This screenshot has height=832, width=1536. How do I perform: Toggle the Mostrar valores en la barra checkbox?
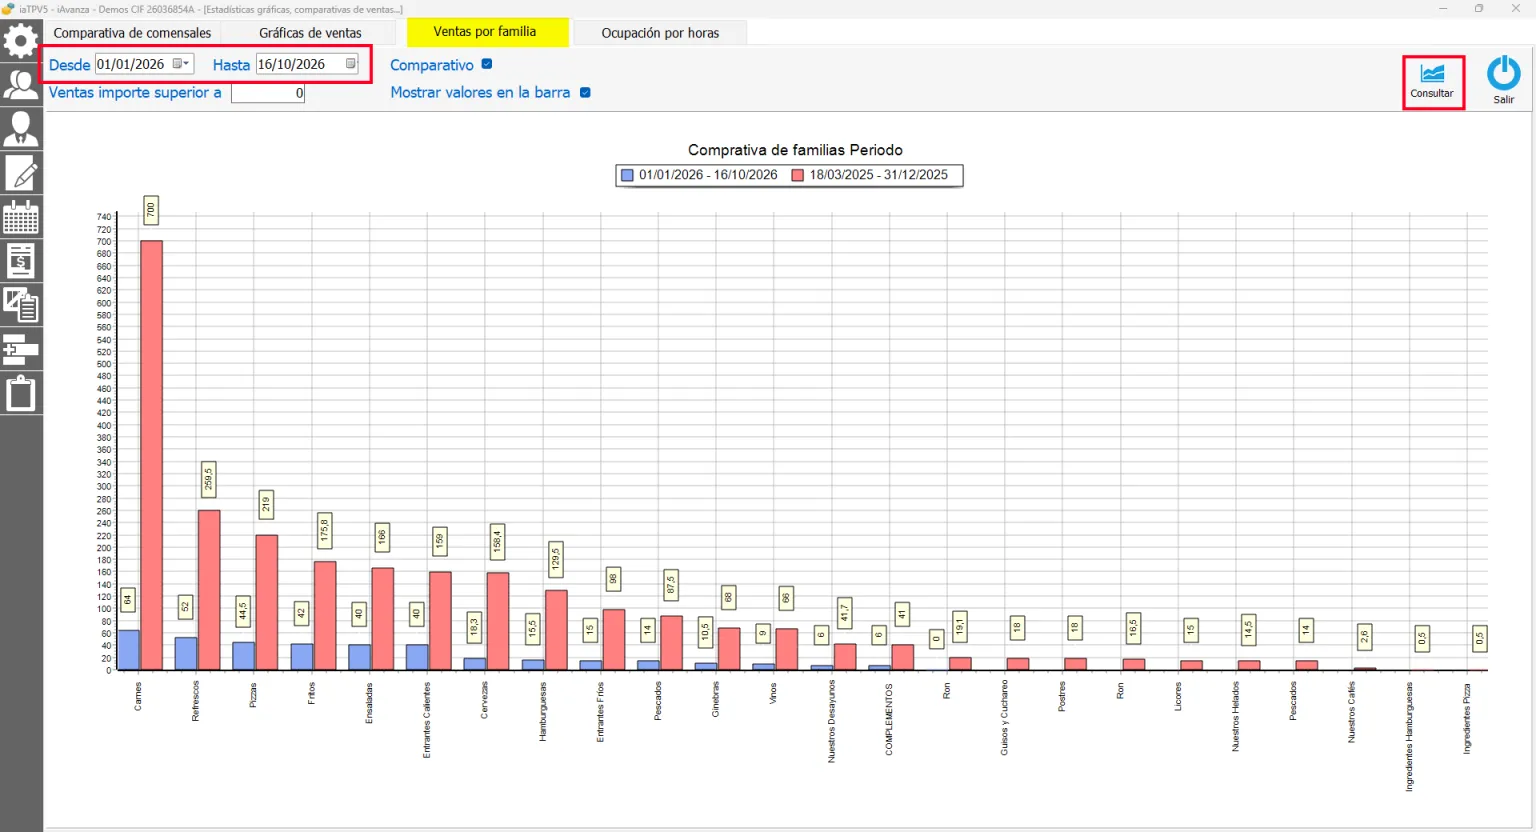coord(585,92)
